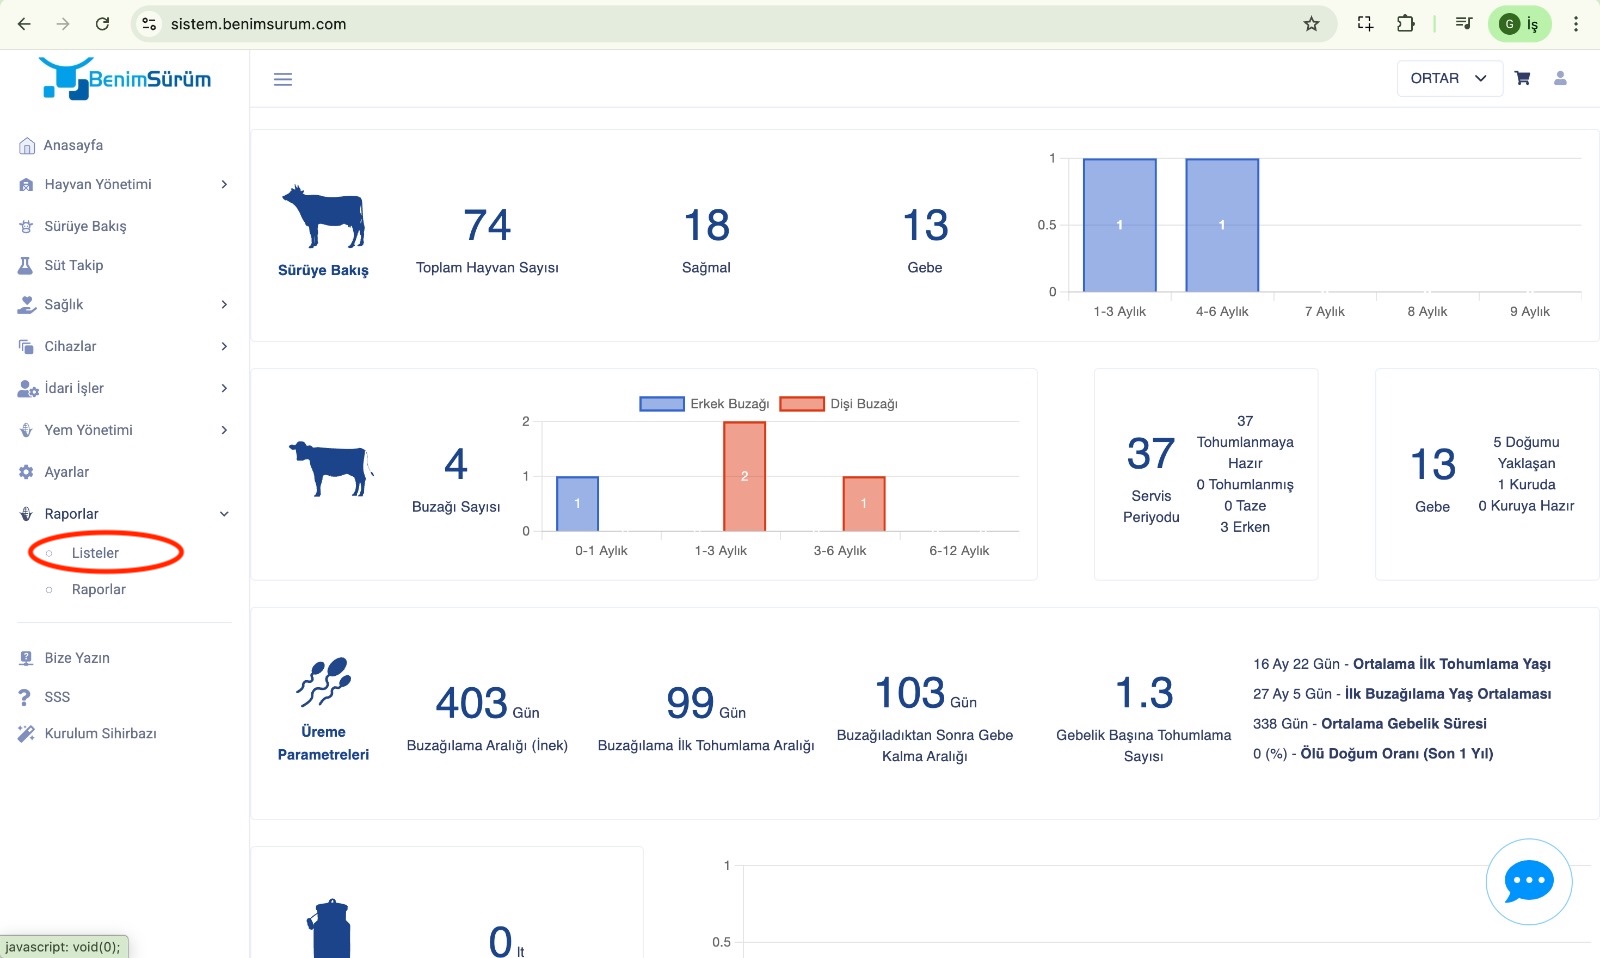This screenshot has height=958, width=1600.
Task: Click the red 3-6 Aylık calf bar
Action: pos(864,504)
